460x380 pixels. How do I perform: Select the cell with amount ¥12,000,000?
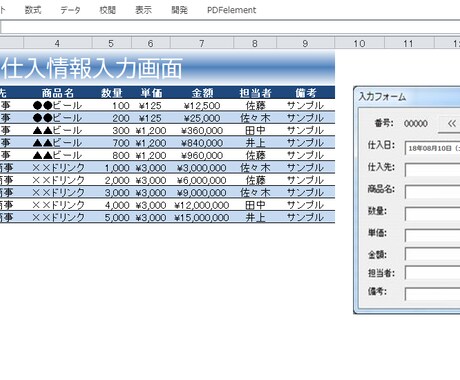[202, 205]
